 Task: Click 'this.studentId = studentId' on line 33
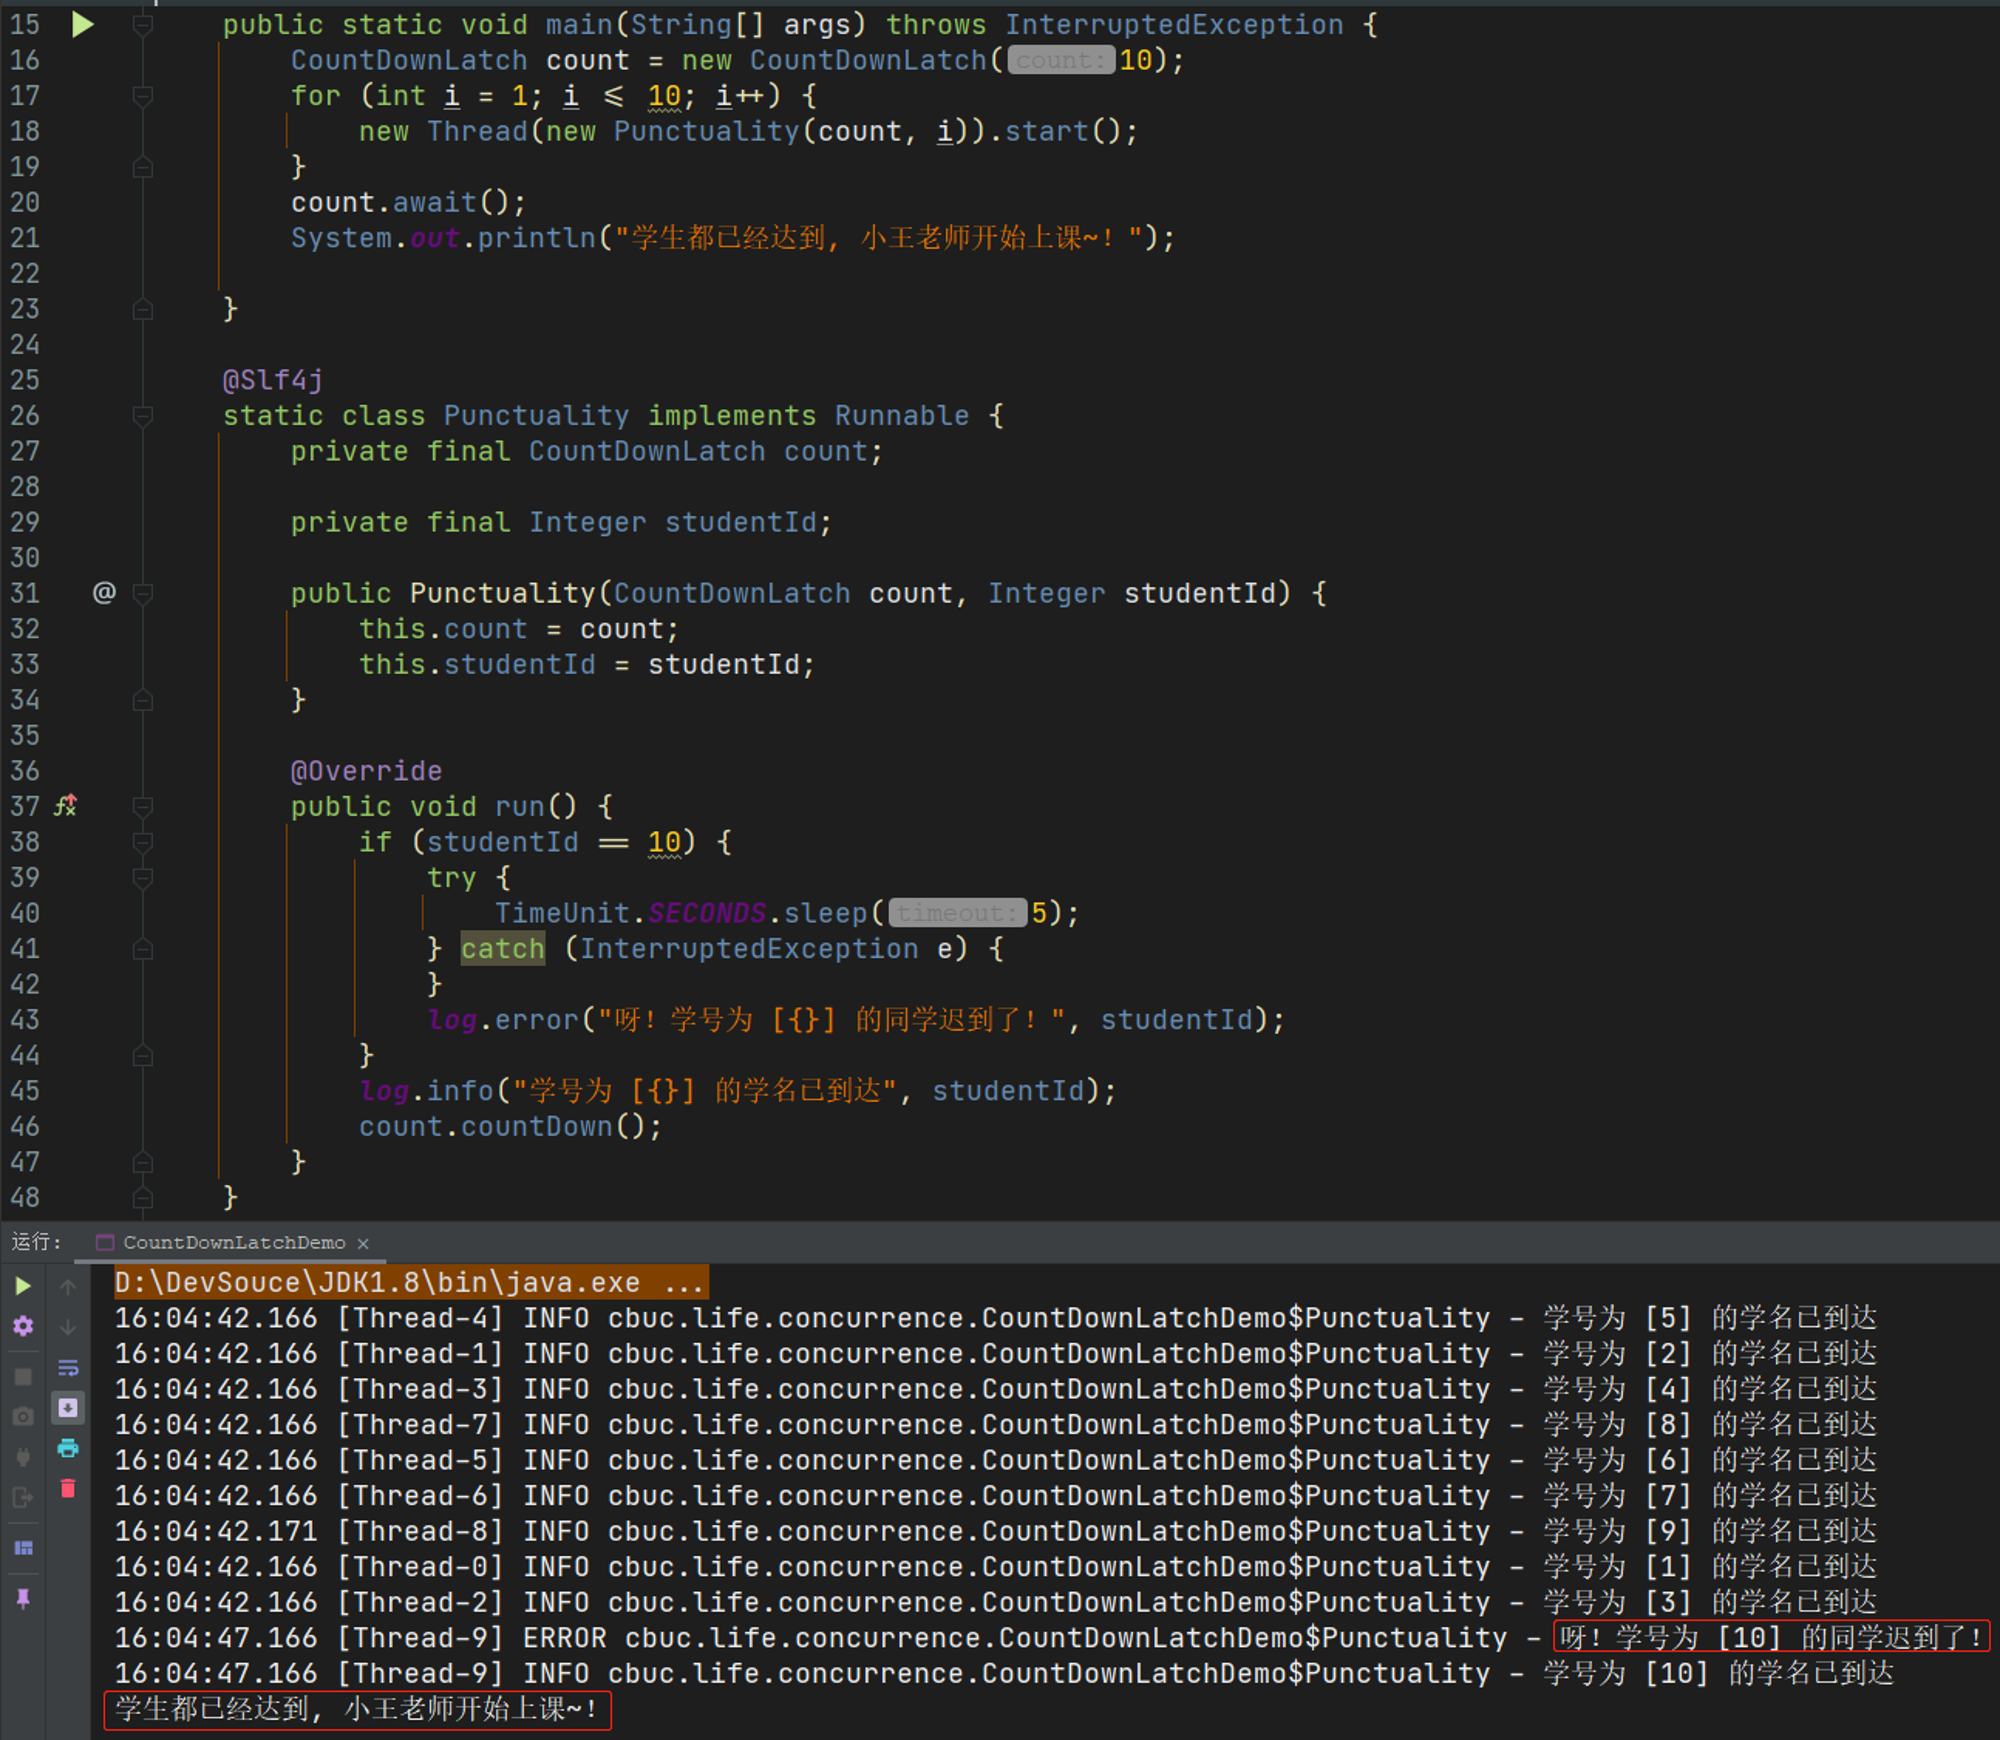click(x=587, y=665)
